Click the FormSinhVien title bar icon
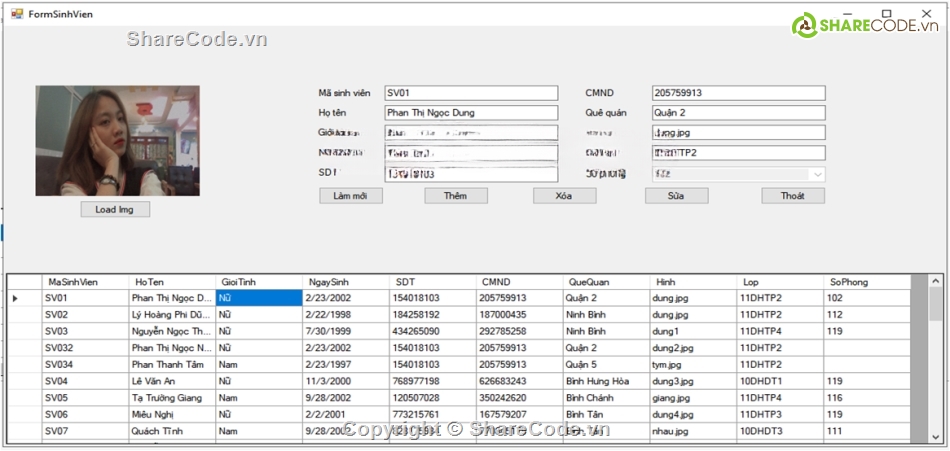Image resolution: width=950 pixels, height=451 pixels. pyautogui.click(x=17, y=13)
